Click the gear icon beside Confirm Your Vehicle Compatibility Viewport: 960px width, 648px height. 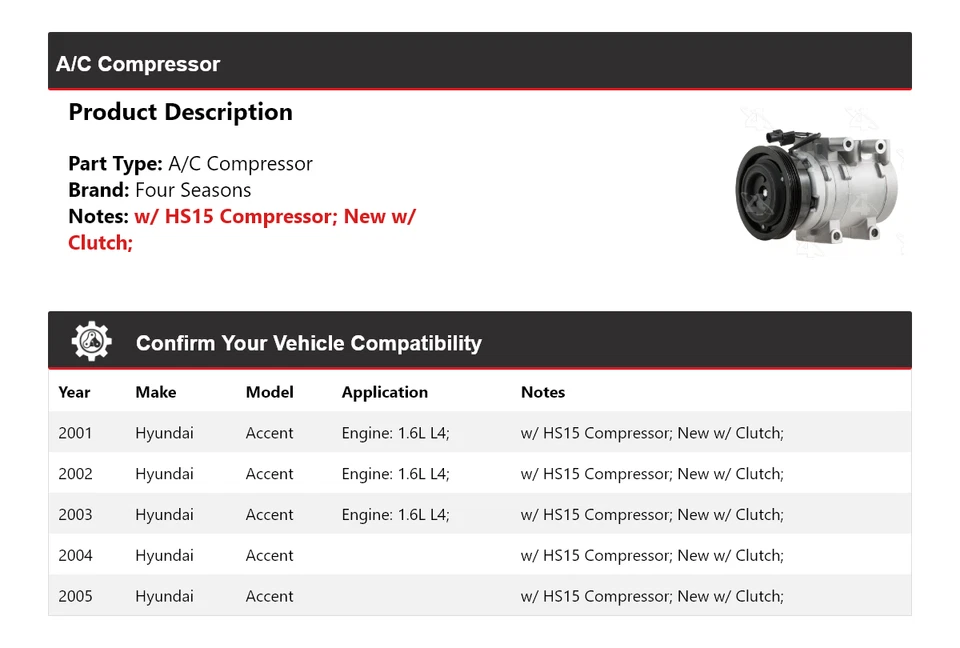point(92,341)
